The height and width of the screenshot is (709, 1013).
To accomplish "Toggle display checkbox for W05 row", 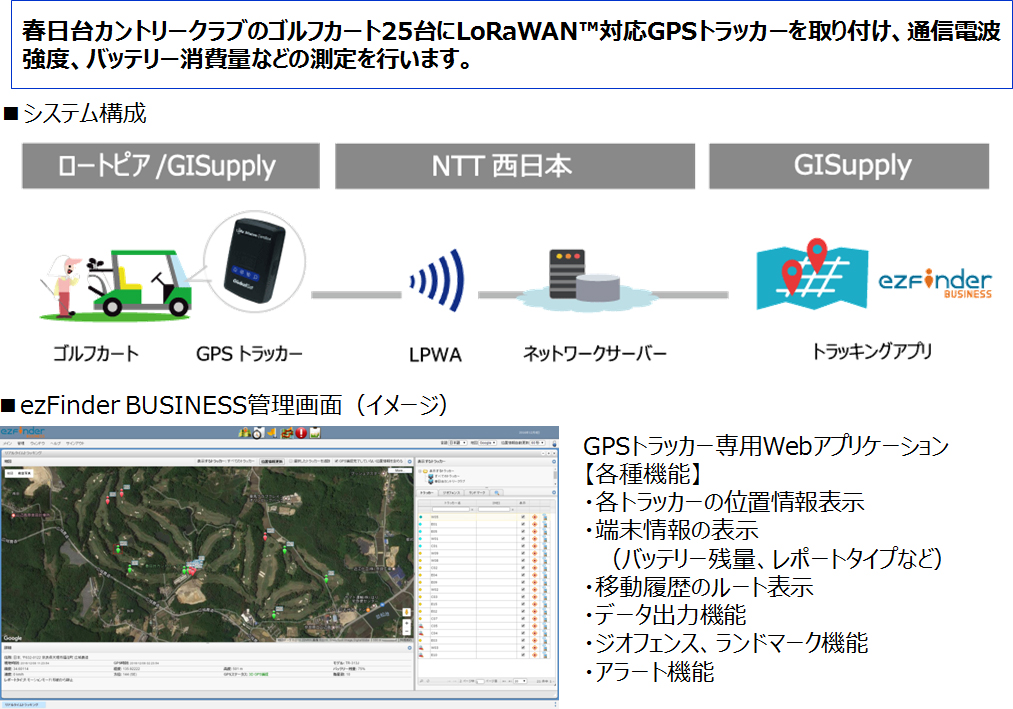I will click(x=523, y=517).
